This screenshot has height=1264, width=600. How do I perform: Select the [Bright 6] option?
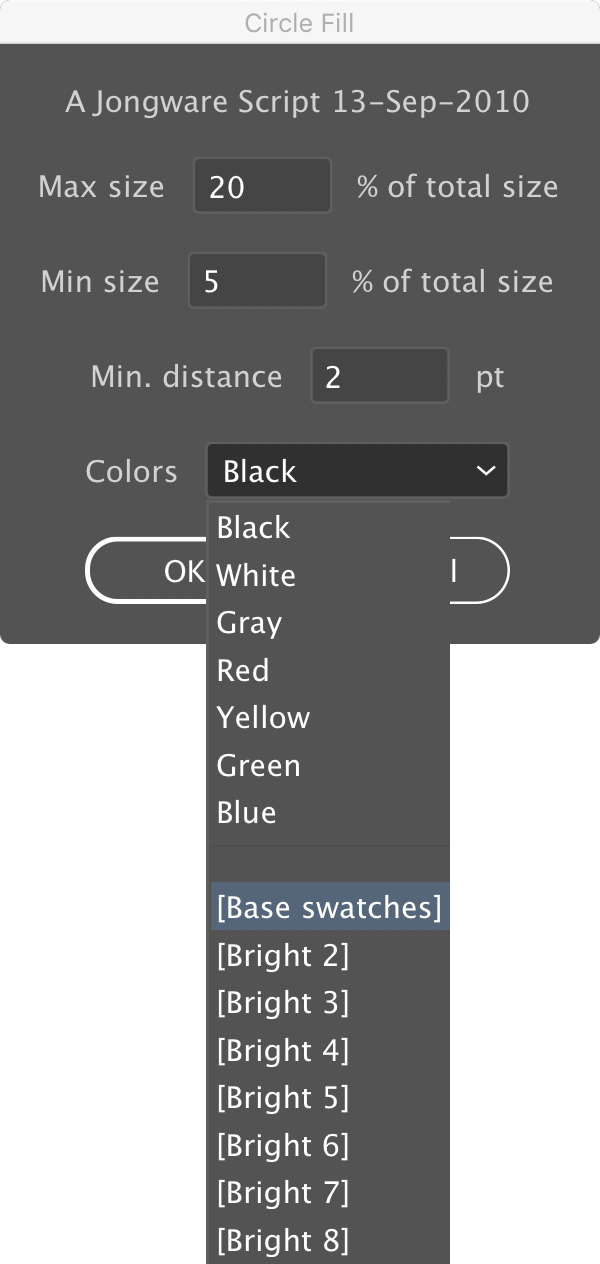pos(283,1145)
